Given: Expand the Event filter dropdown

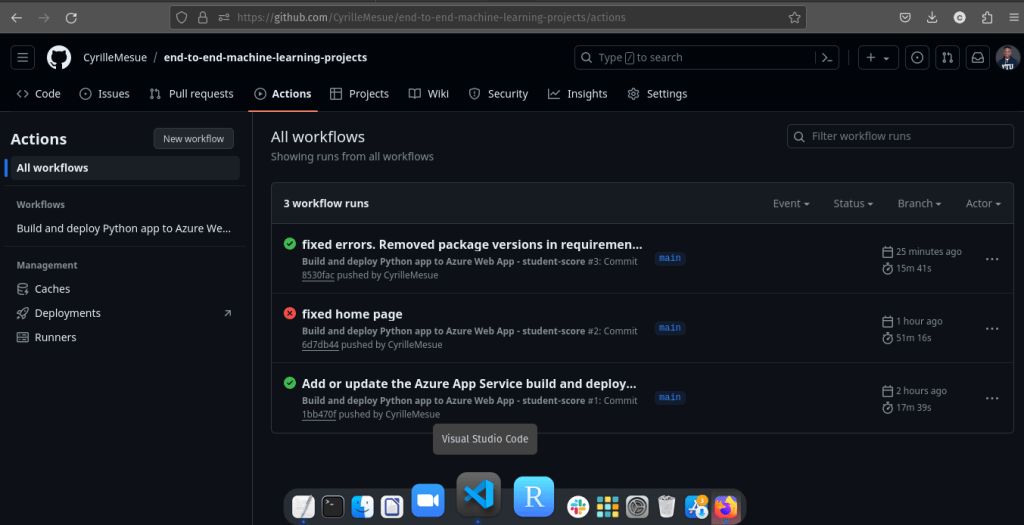Looking at the screenshot, I should click(791, 203).
